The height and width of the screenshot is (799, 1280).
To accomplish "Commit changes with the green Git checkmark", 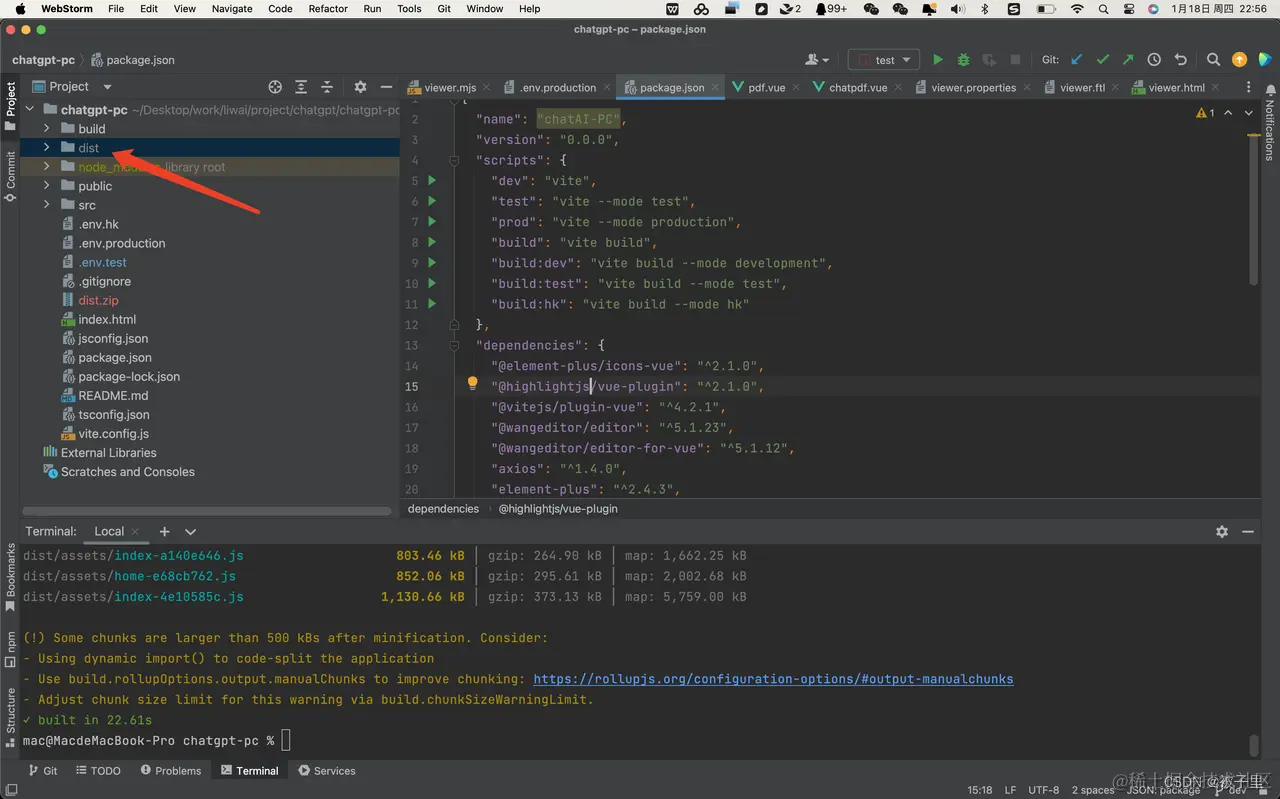I will pyautogui.click(x=1103, y=60).
